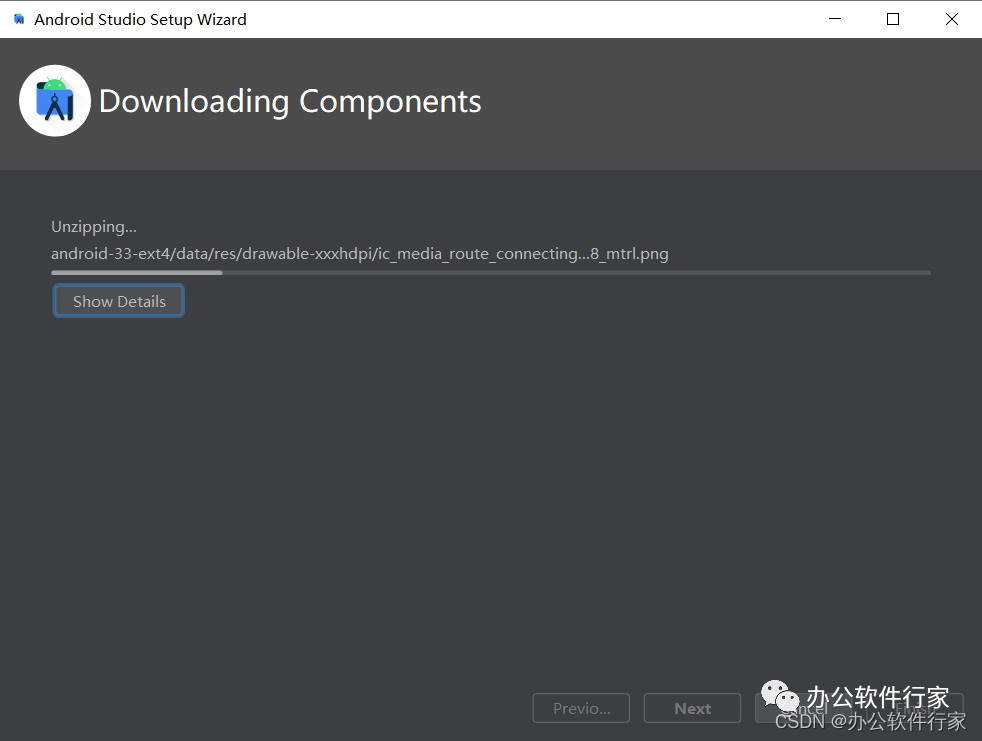Close the Android Studio Setup Wizard

click(952, 19)
